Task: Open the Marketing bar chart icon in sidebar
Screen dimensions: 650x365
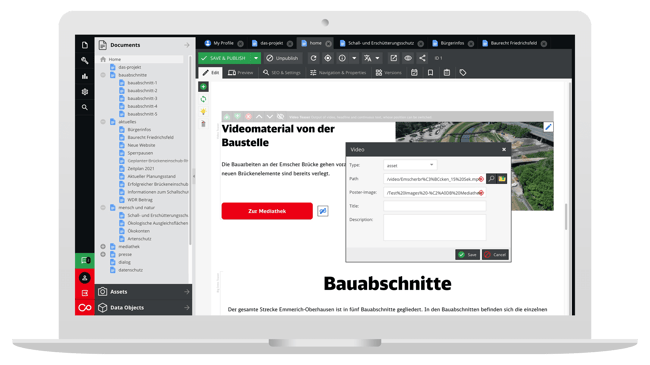Action: 85,76
